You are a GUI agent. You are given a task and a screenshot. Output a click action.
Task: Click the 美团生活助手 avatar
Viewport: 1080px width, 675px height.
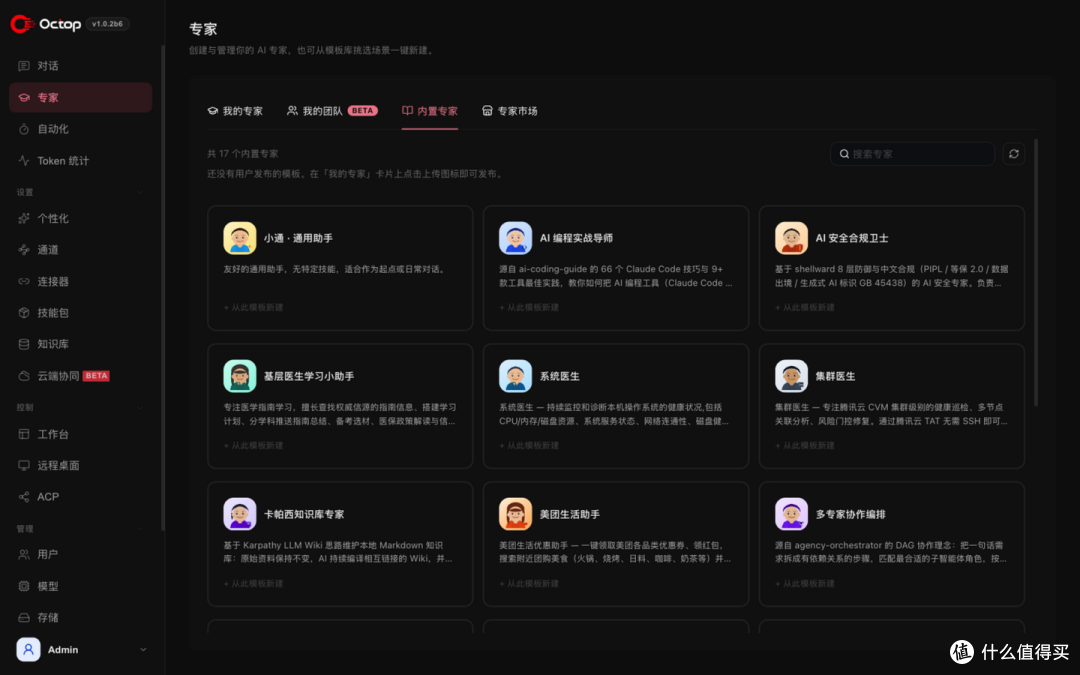515,514
